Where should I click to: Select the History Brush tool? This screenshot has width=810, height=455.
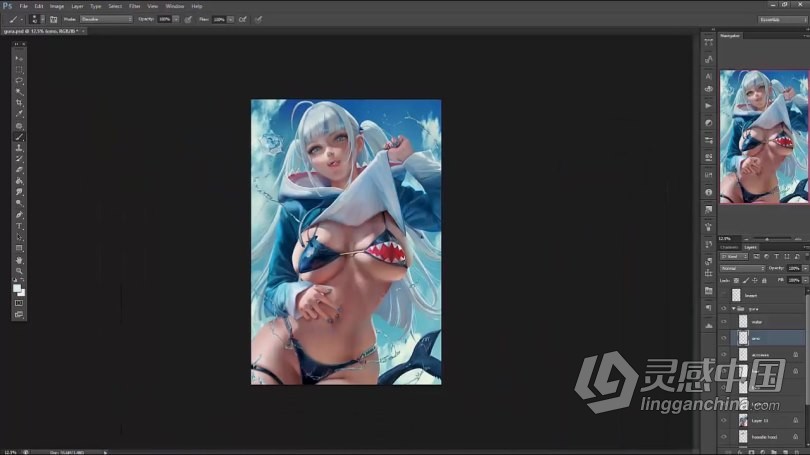19,159
